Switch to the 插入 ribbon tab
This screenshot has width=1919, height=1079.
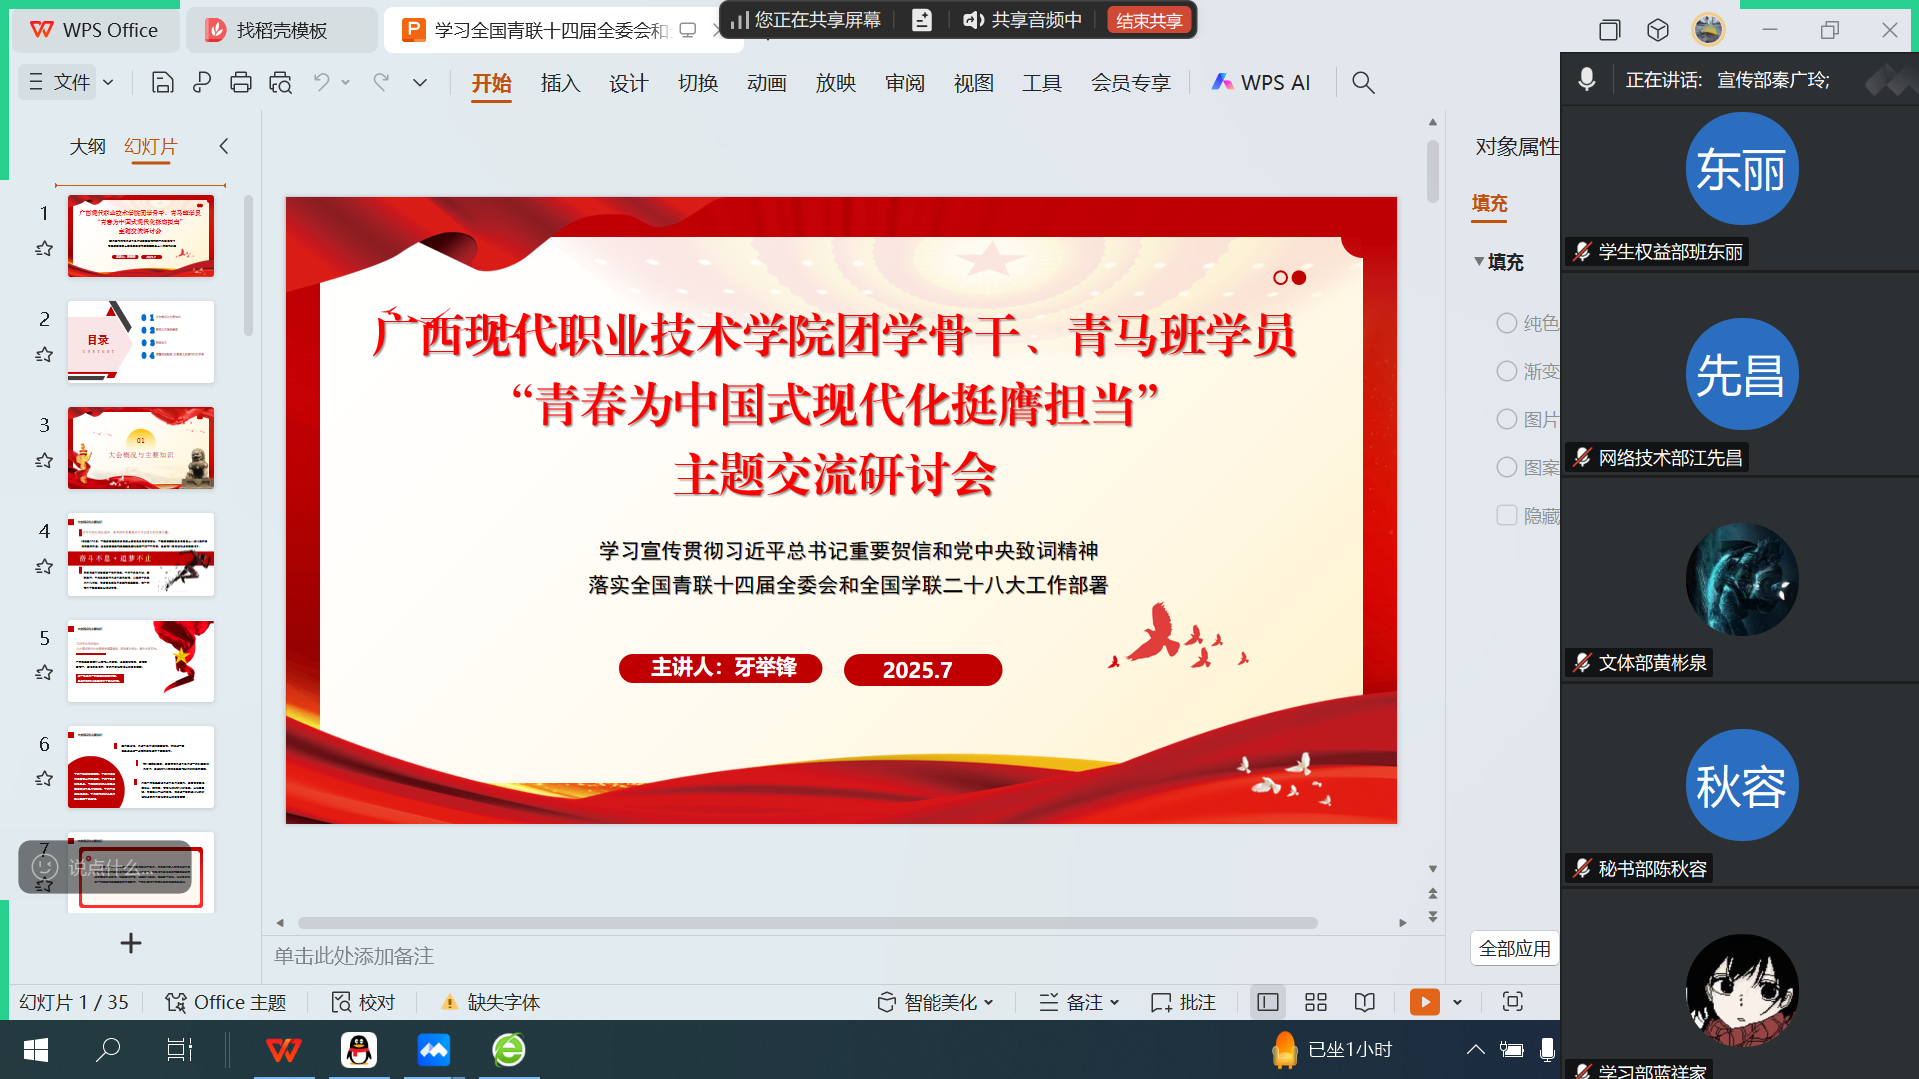point(560,82)
